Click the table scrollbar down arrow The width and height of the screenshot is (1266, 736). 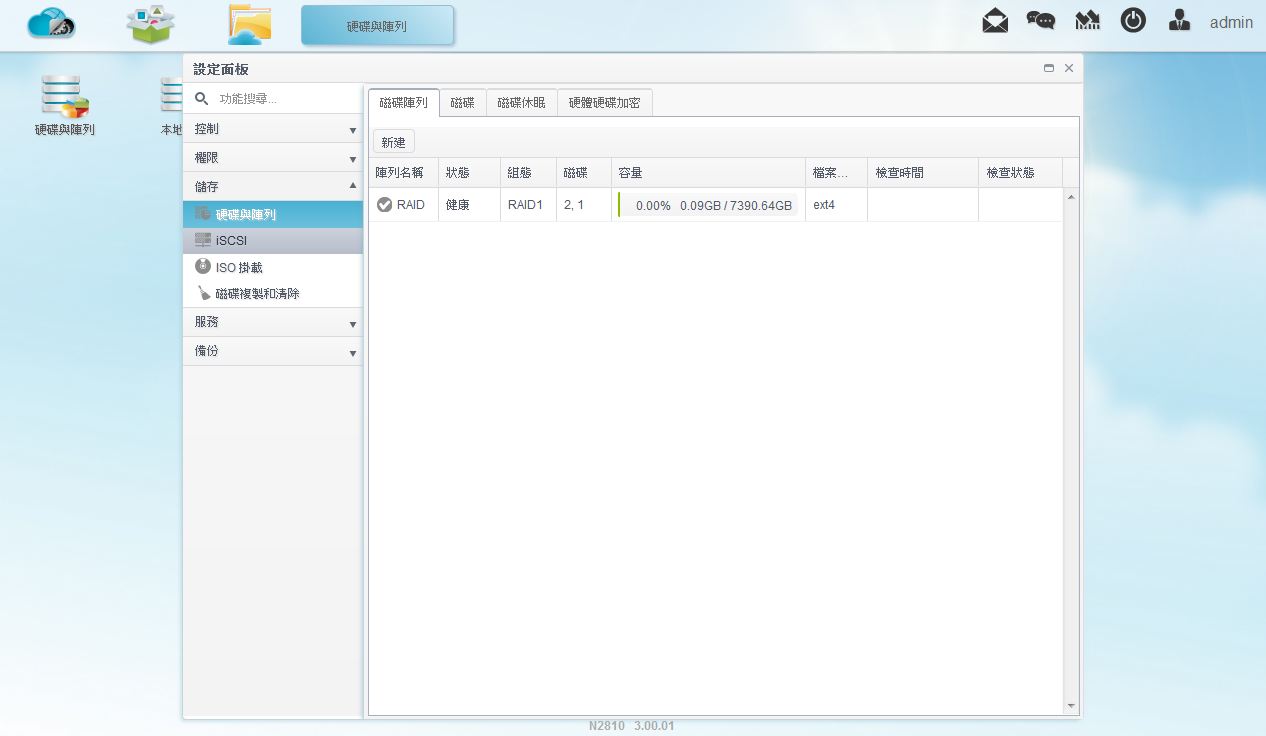[1072, 706]
